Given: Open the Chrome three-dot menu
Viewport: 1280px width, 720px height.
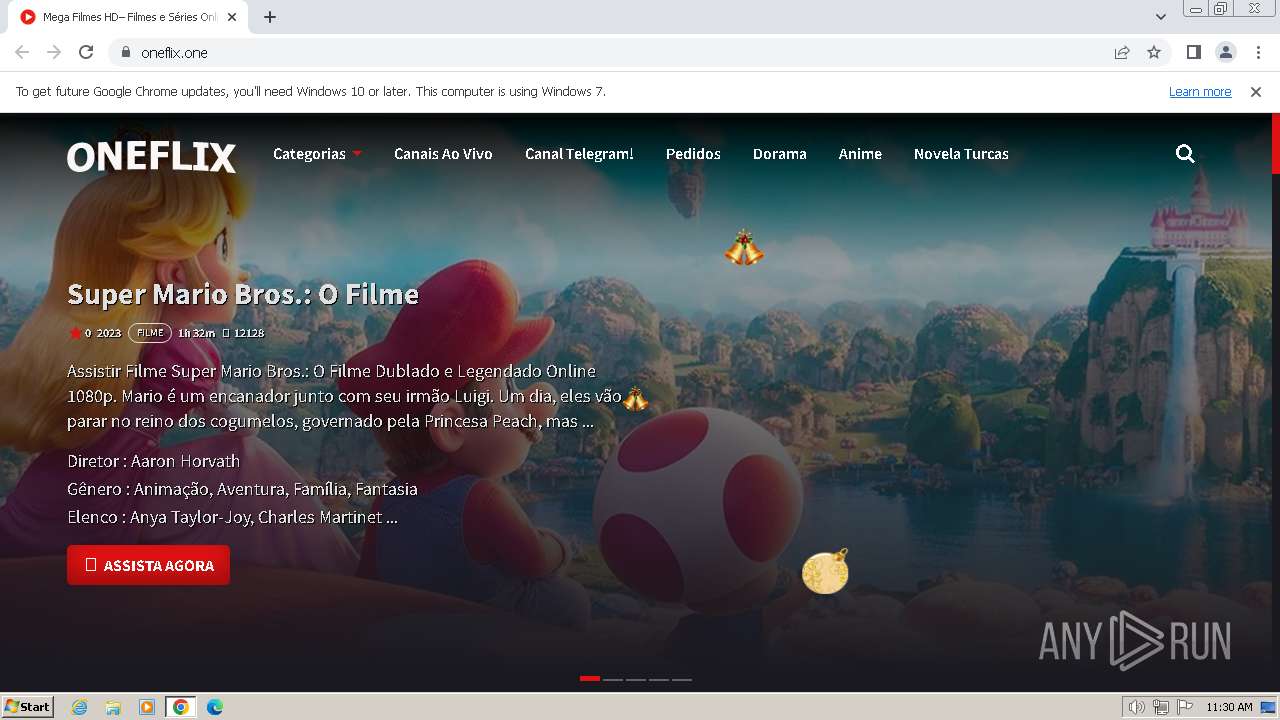Looking at the screenshot, I should pos(1257,52).
